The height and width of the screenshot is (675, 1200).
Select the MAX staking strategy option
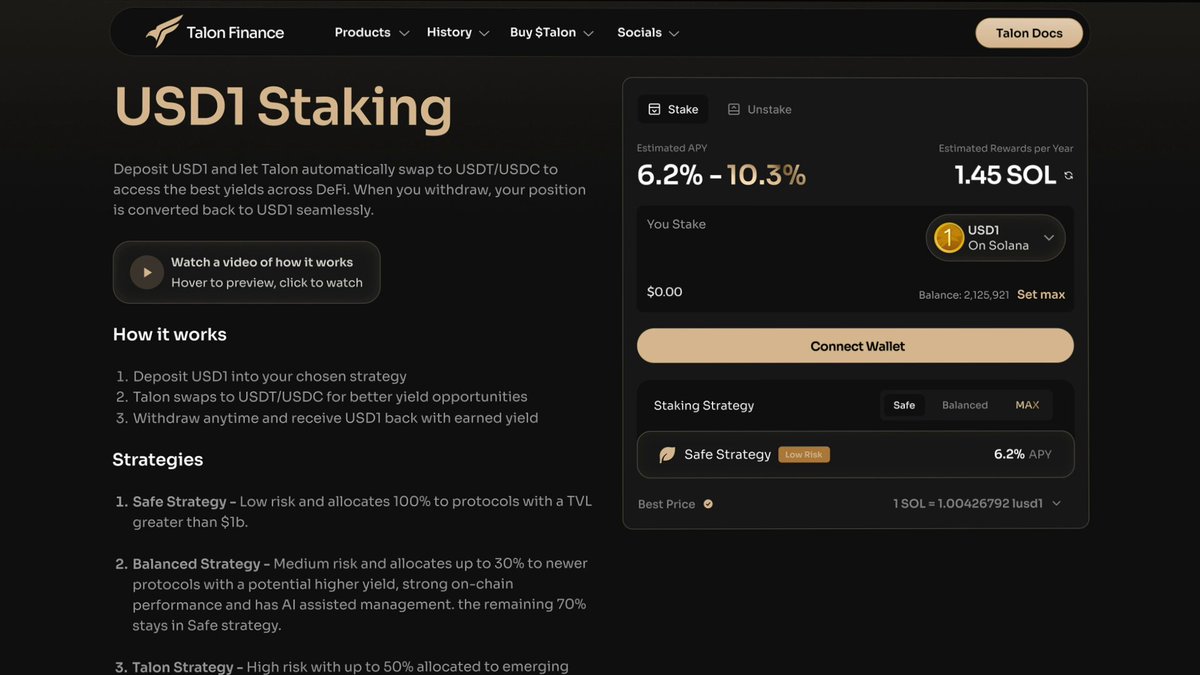click(x=1027, y=405)
